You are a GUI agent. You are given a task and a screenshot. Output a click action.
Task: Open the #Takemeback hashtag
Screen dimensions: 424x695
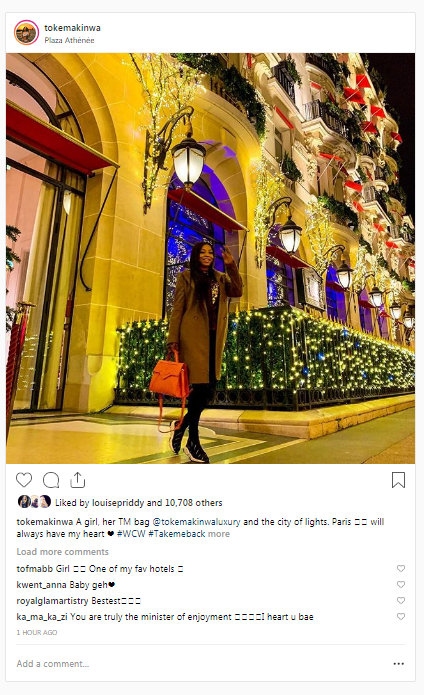point(177,534)
